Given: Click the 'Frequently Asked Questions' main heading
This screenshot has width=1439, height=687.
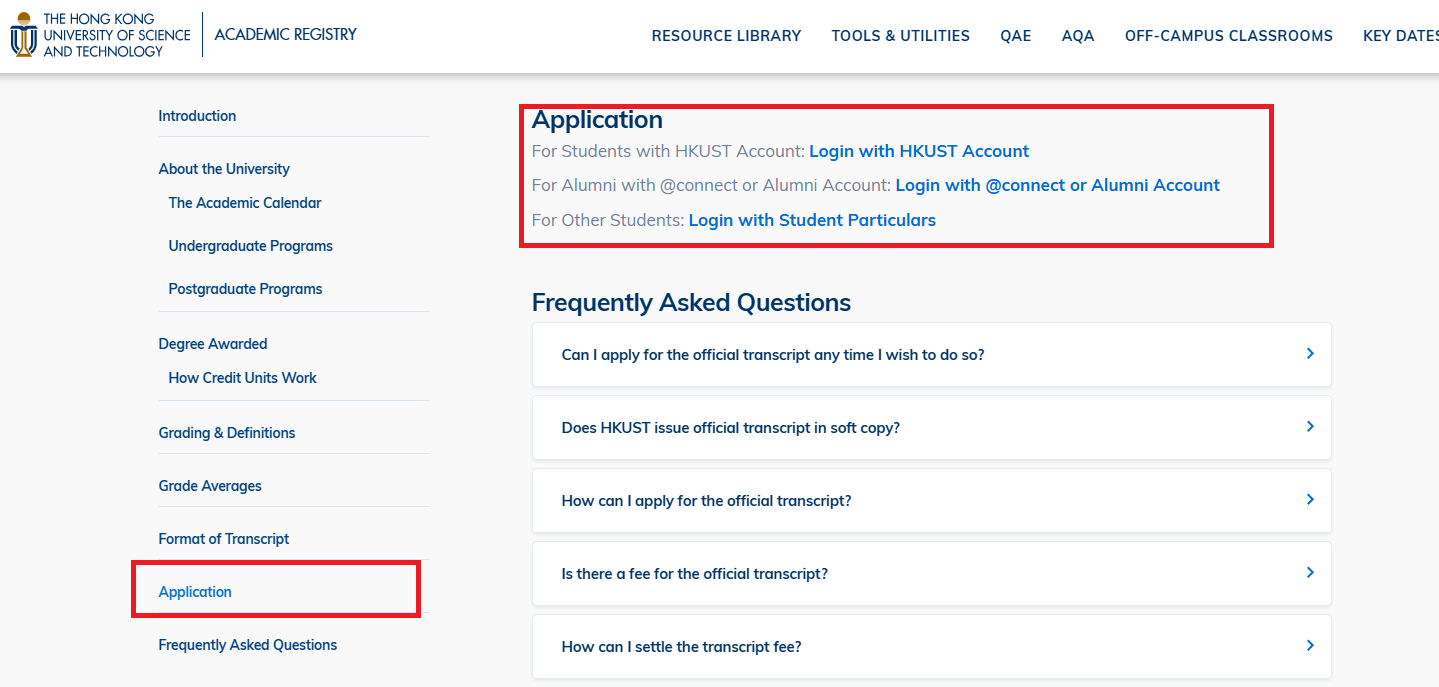Looking at the screenshot, I should 691,303.
